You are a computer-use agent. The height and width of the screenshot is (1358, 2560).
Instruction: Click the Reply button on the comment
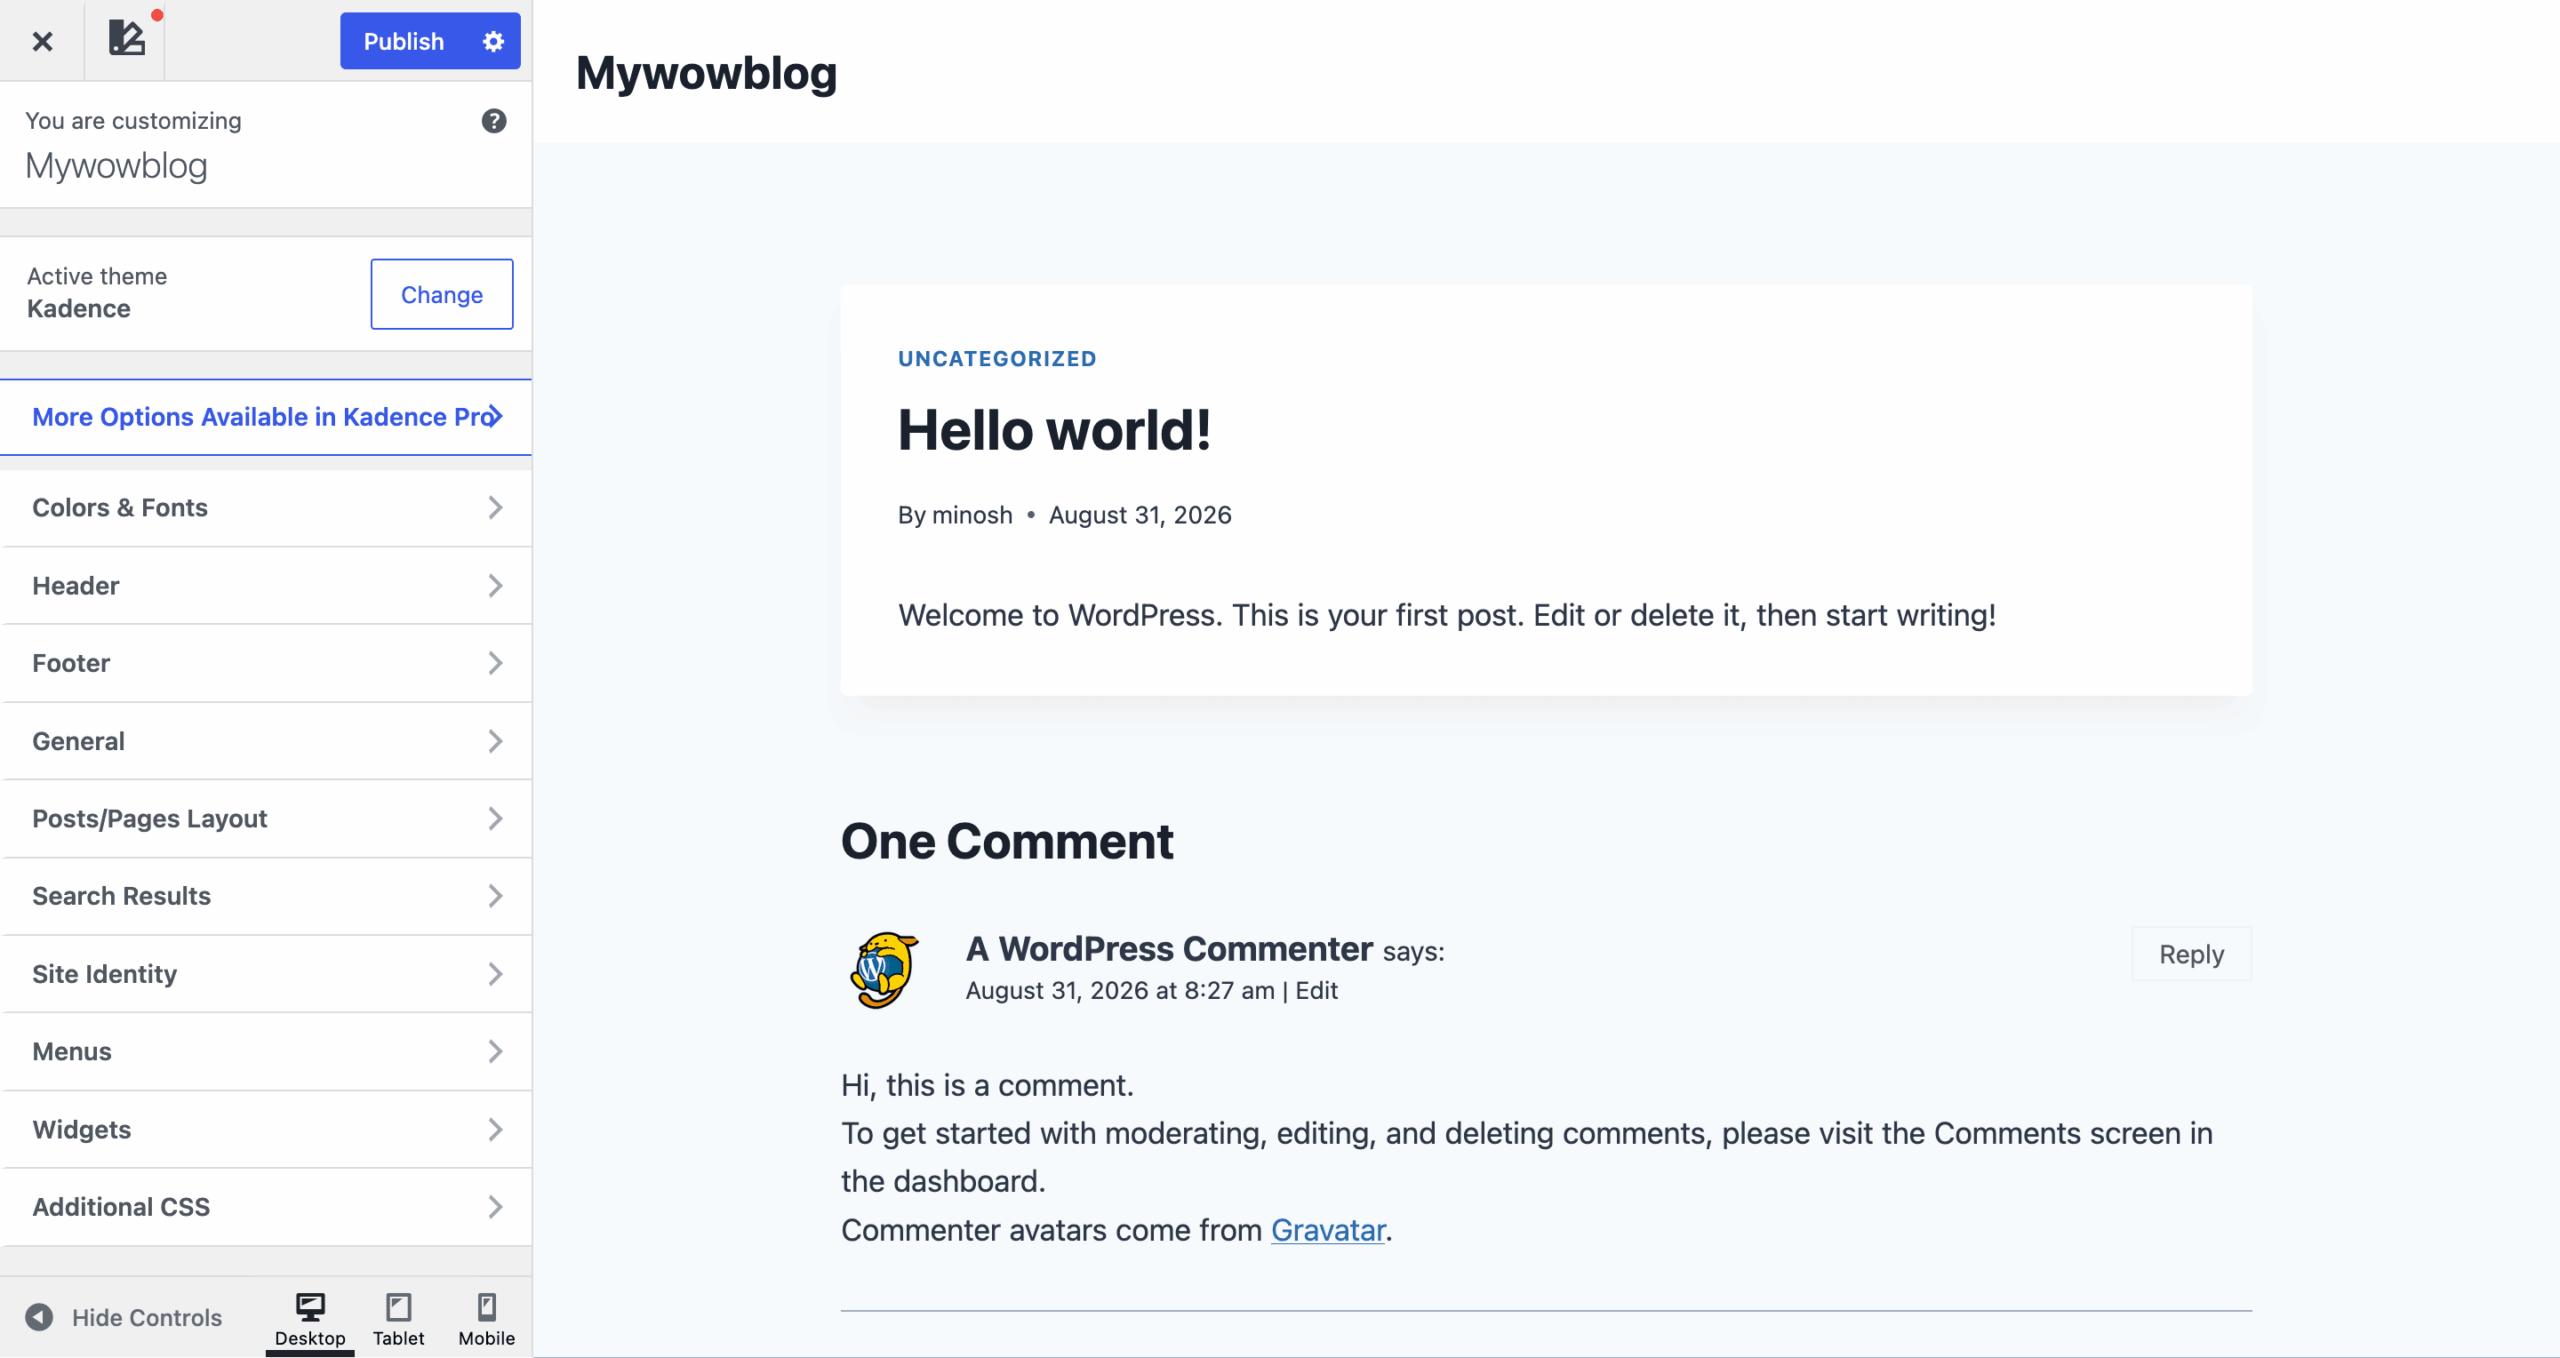(x=2191, y=954)
